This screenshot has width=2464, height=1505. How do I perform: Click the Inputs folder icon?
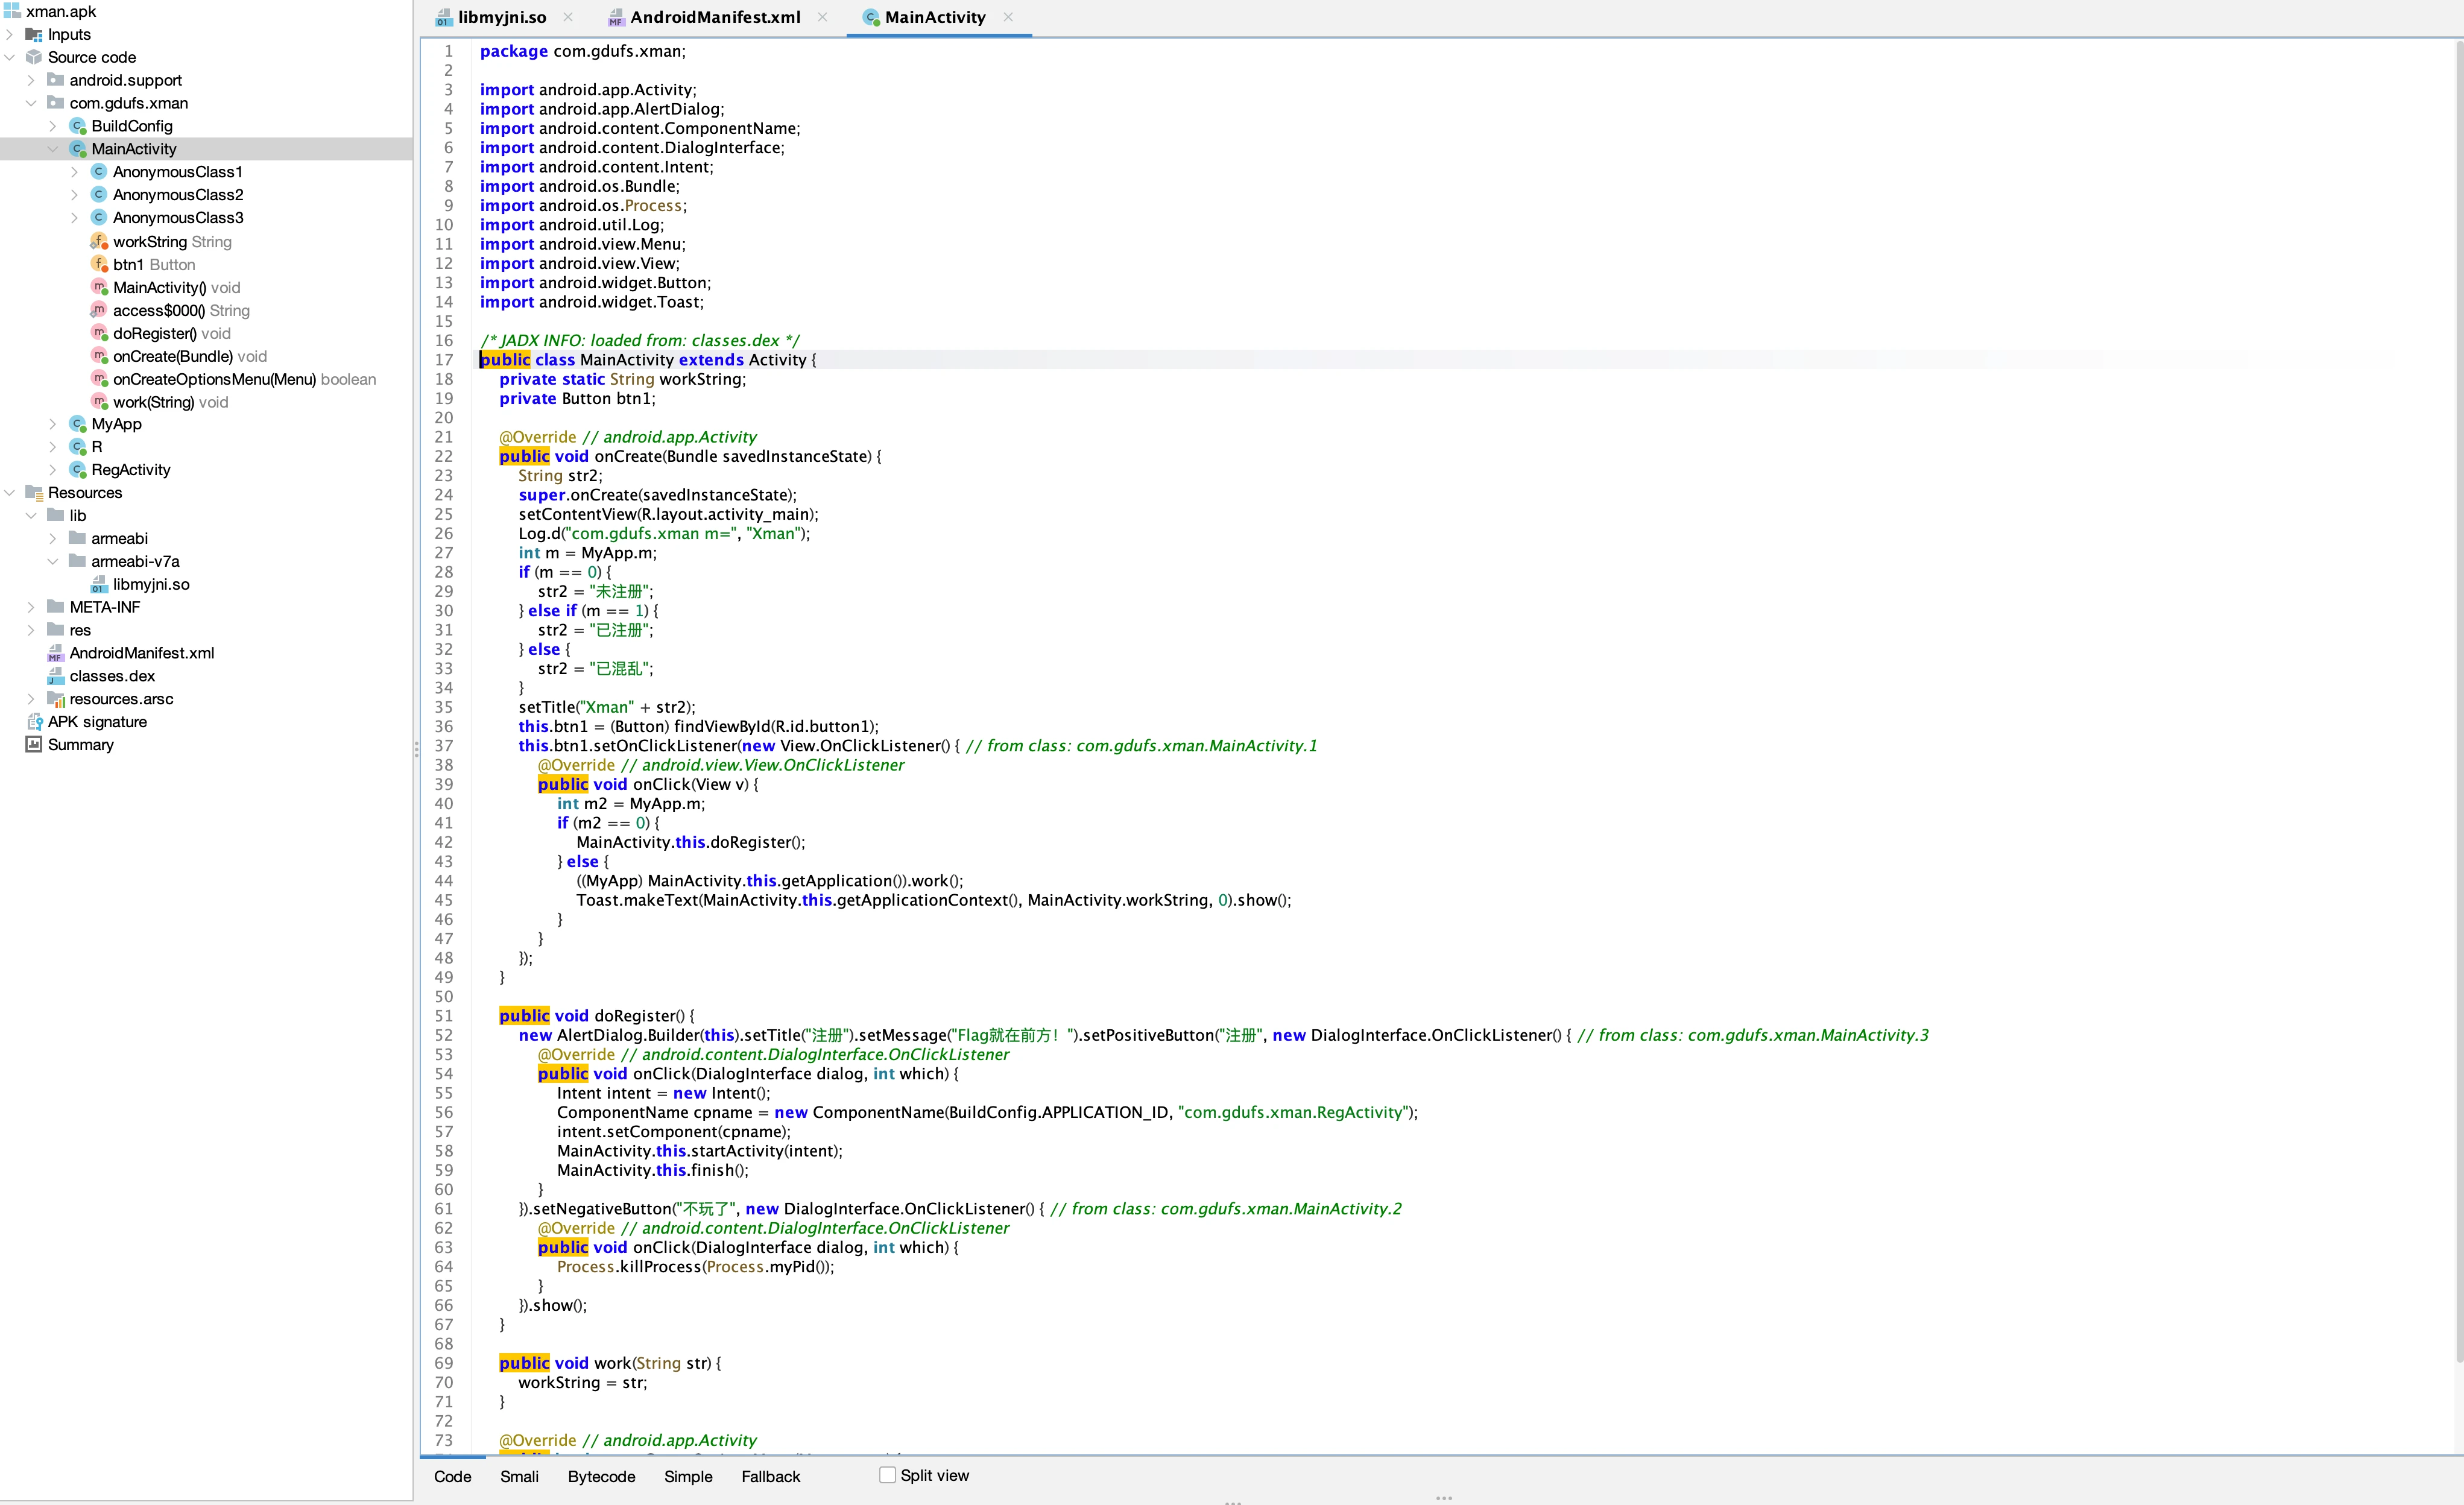coord(34,34)
